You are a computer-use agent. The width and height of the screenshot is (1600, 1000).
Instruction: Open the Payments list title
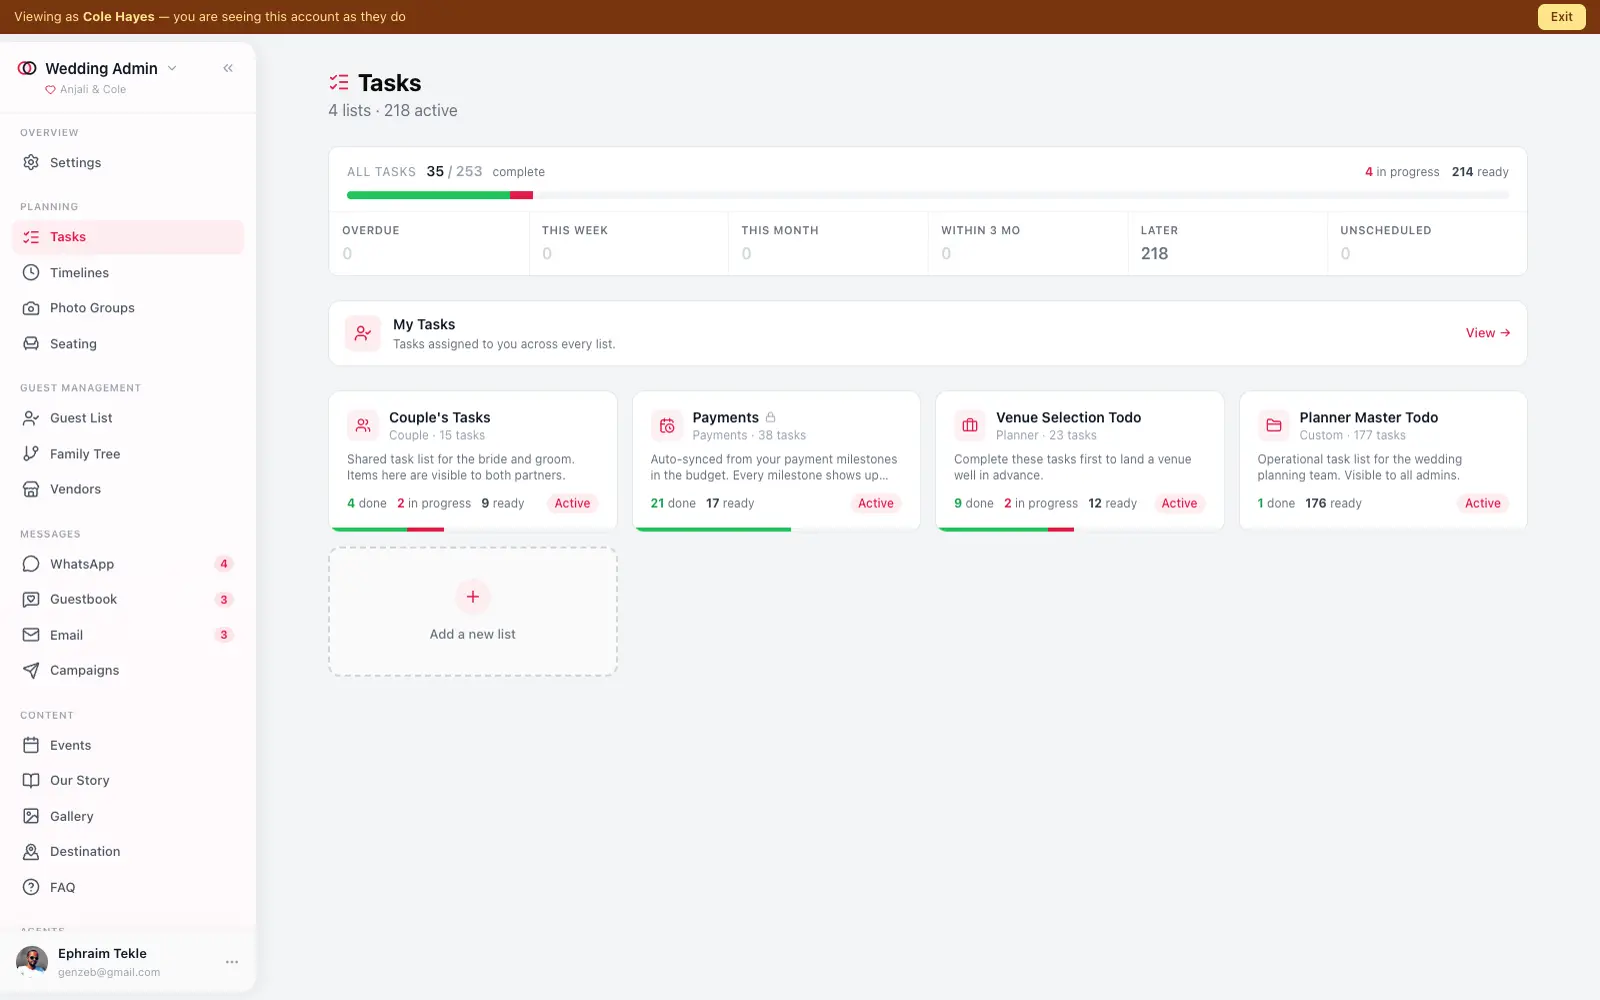point(725,417)
